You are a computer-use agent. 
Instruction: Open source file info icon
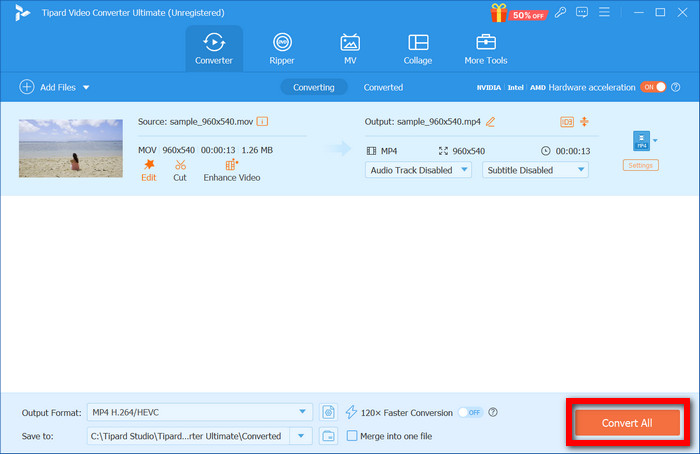(262, 121)
